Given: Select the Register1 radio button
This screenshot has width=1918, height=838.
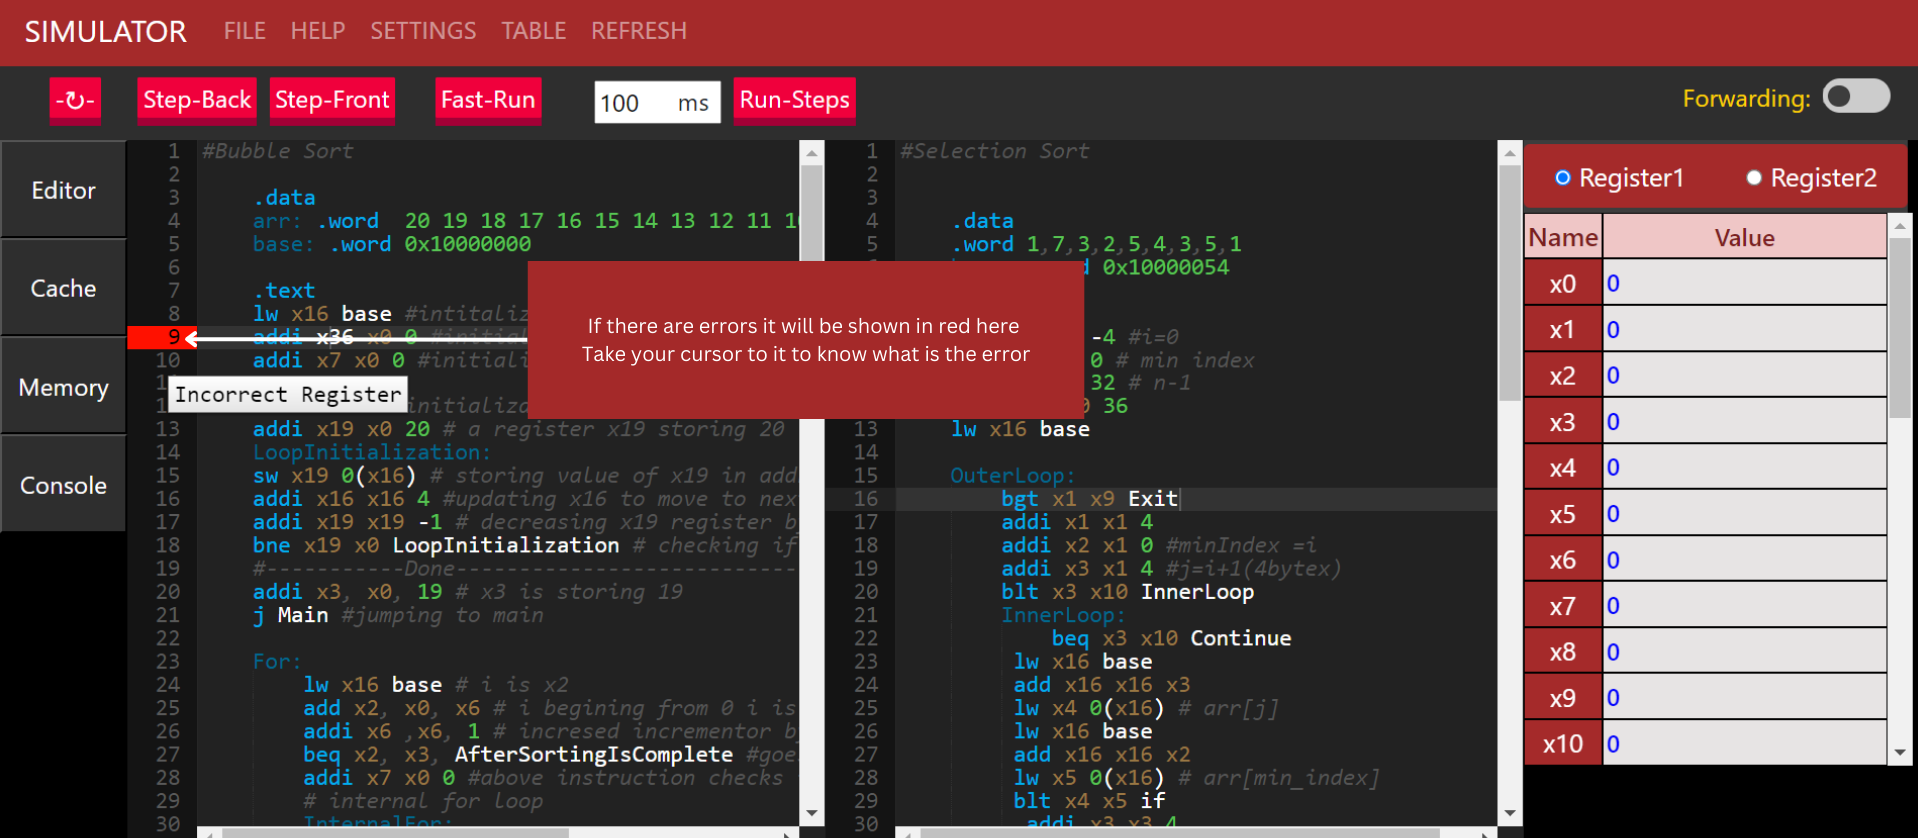Looking at the screenshot, I should pyautogui.click(x=1563, y=178).
